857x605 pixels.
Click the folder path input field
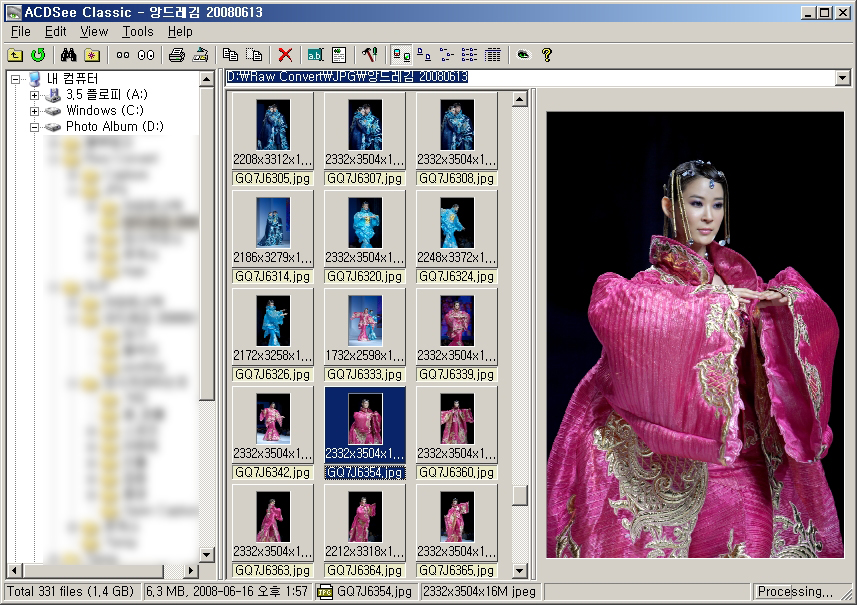point(530,78)
